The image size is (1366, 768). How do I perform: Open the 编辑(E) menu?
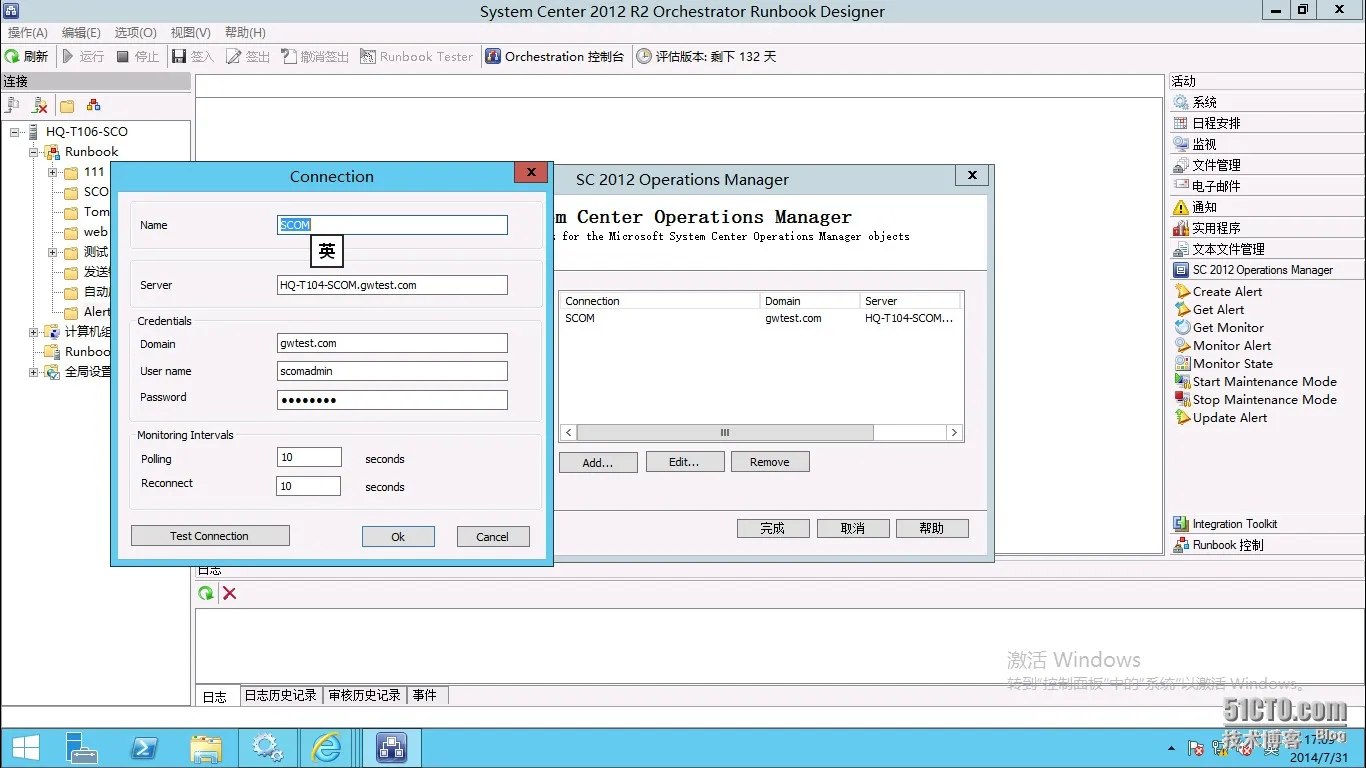pos(81,33)
